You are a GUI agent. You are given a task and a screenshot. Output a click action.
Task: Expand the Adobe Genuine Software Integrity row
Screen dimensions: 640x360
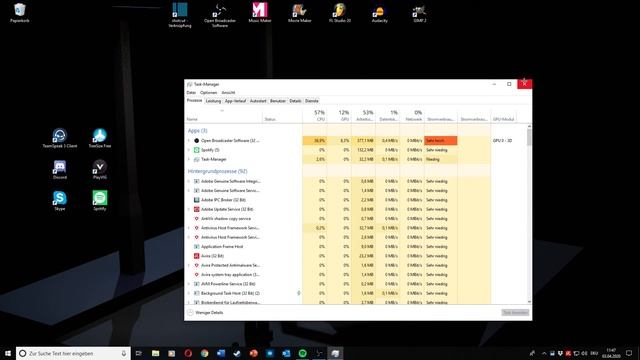[189, 181]
